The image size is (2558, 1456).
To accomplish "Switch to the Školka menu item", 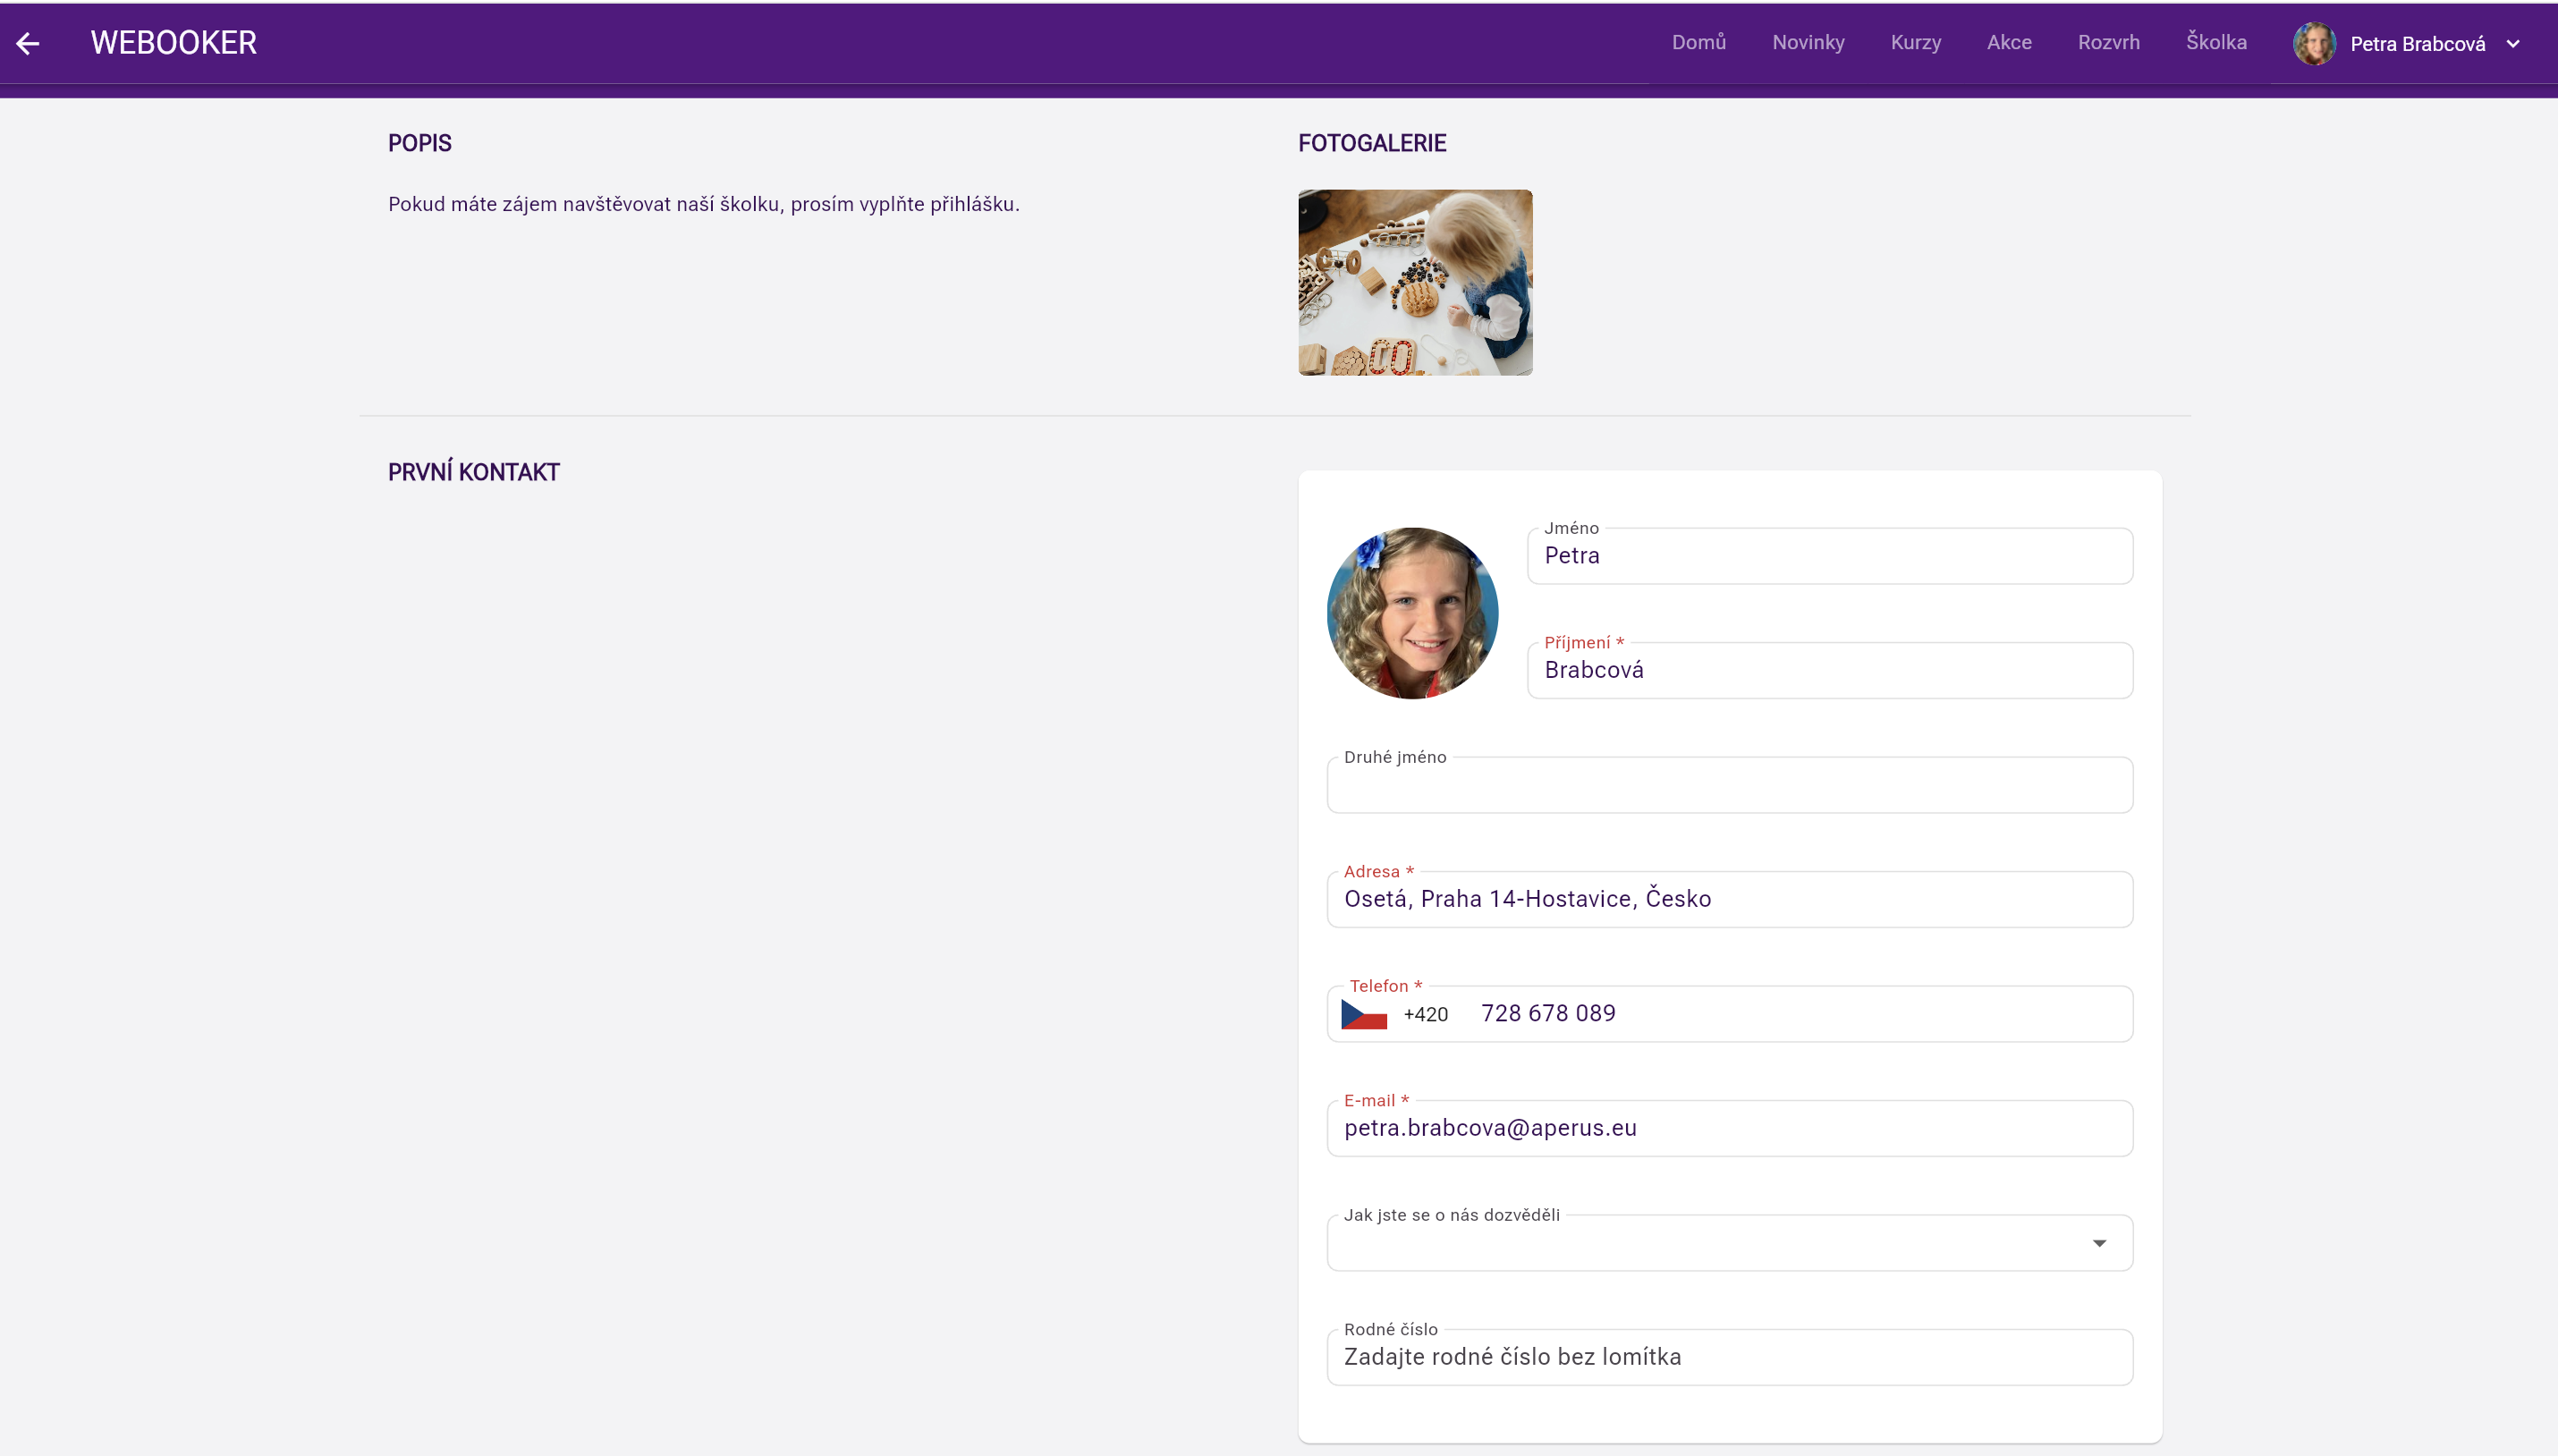I will pyautogui.click(x=2215, y=42).
